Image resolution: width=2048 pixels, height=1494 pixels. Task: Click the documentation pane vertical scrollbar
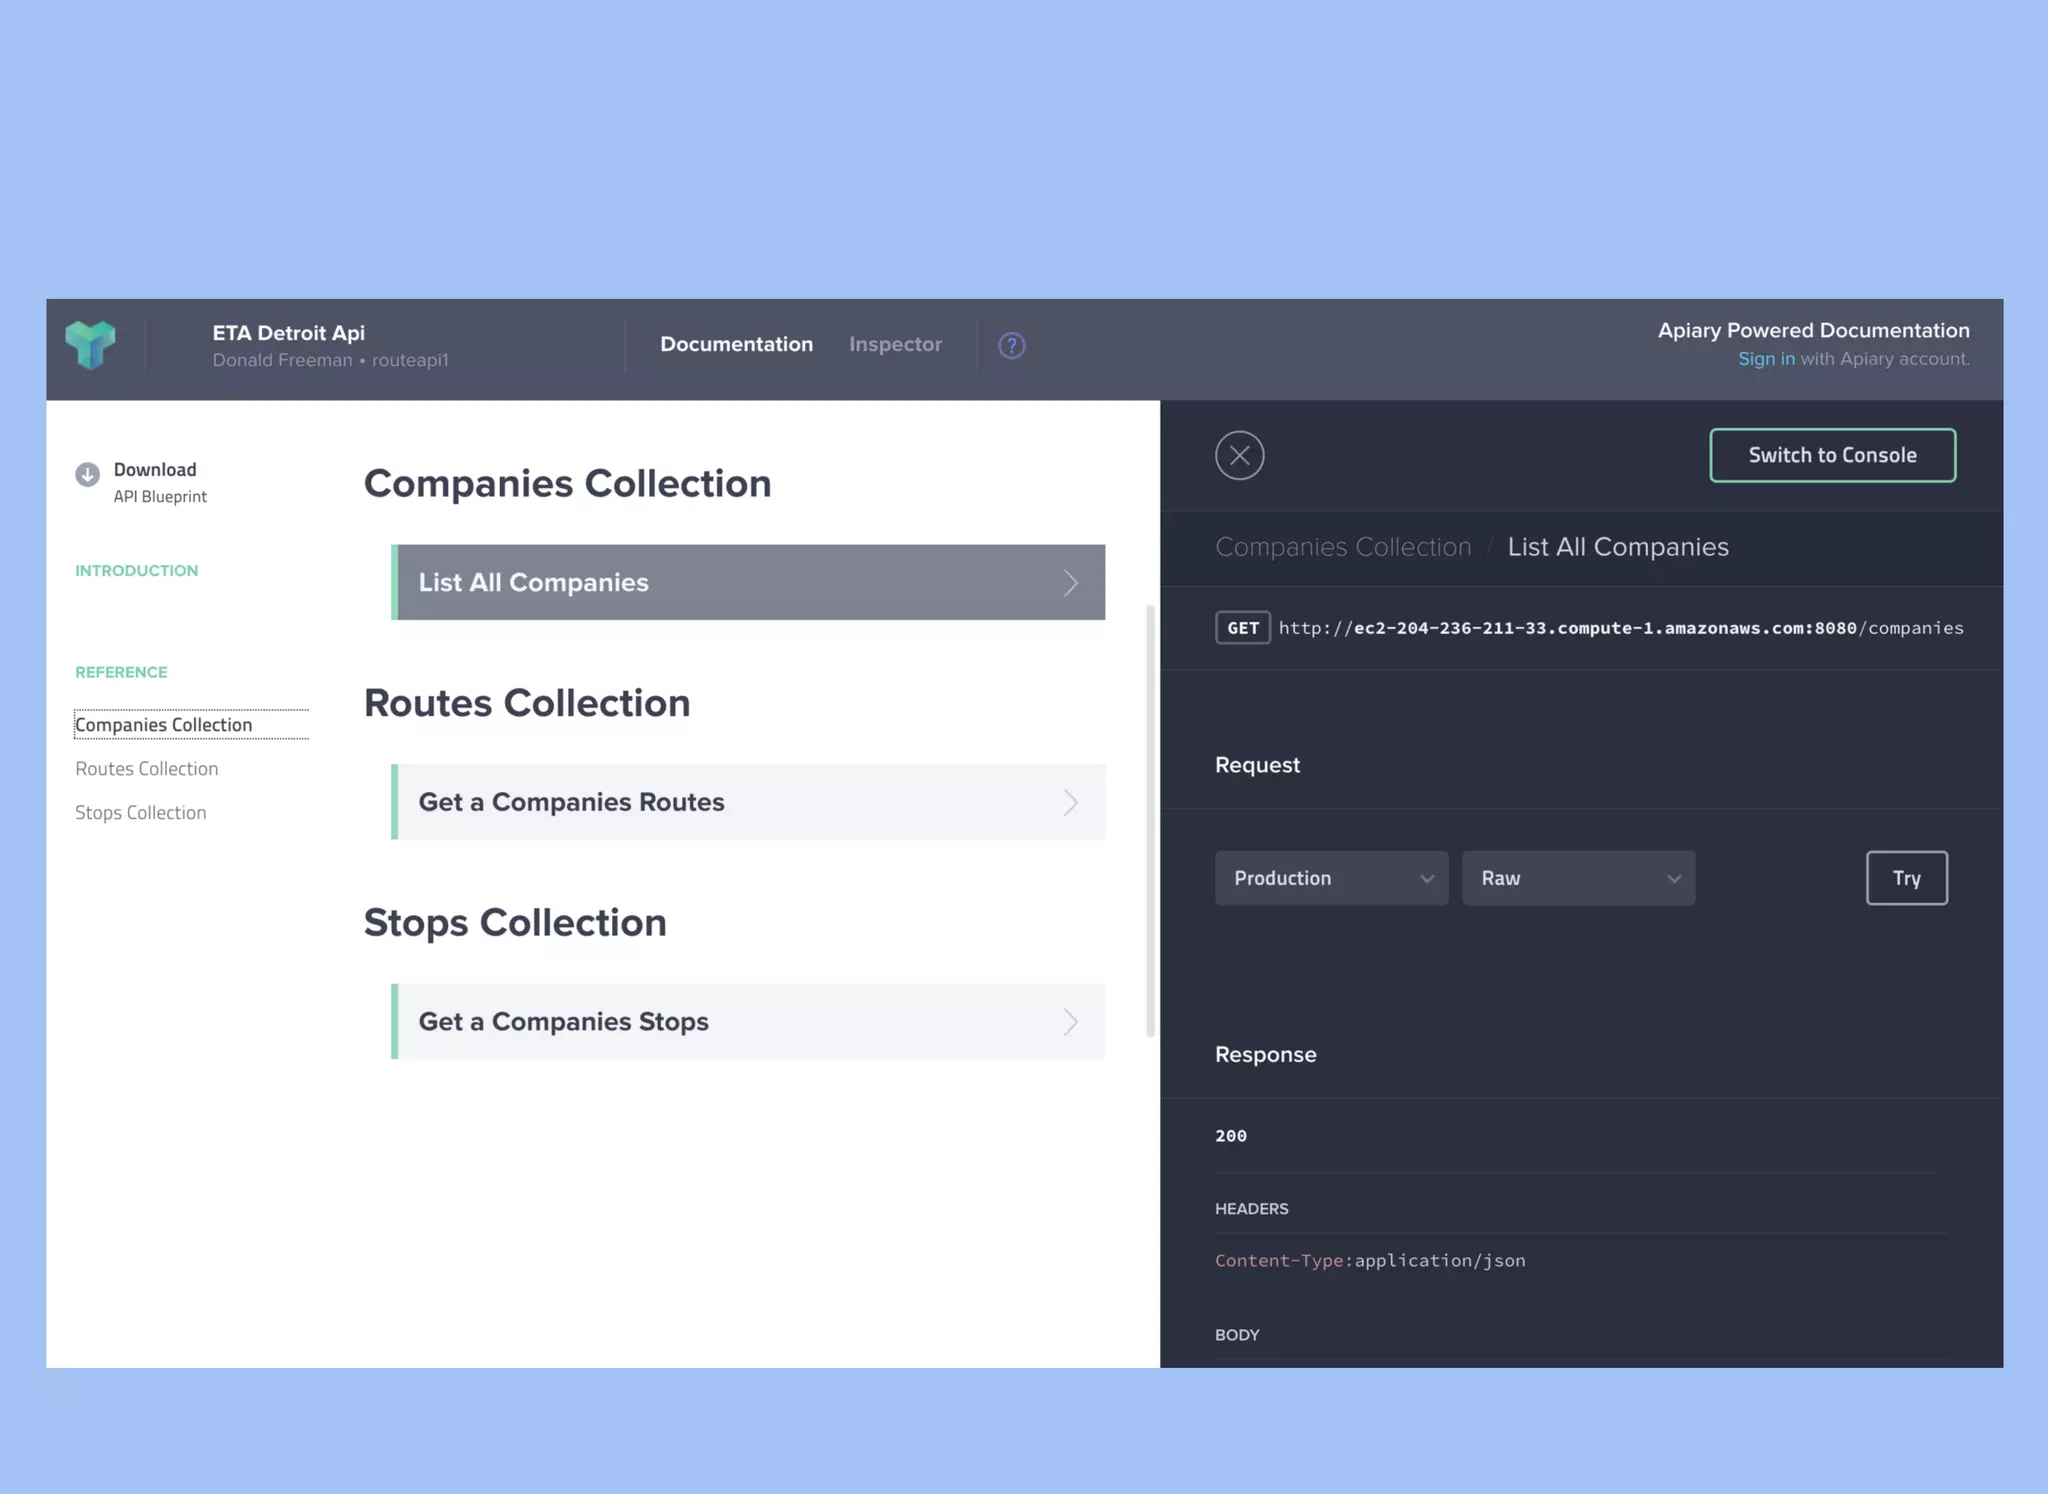point(1150,820)
